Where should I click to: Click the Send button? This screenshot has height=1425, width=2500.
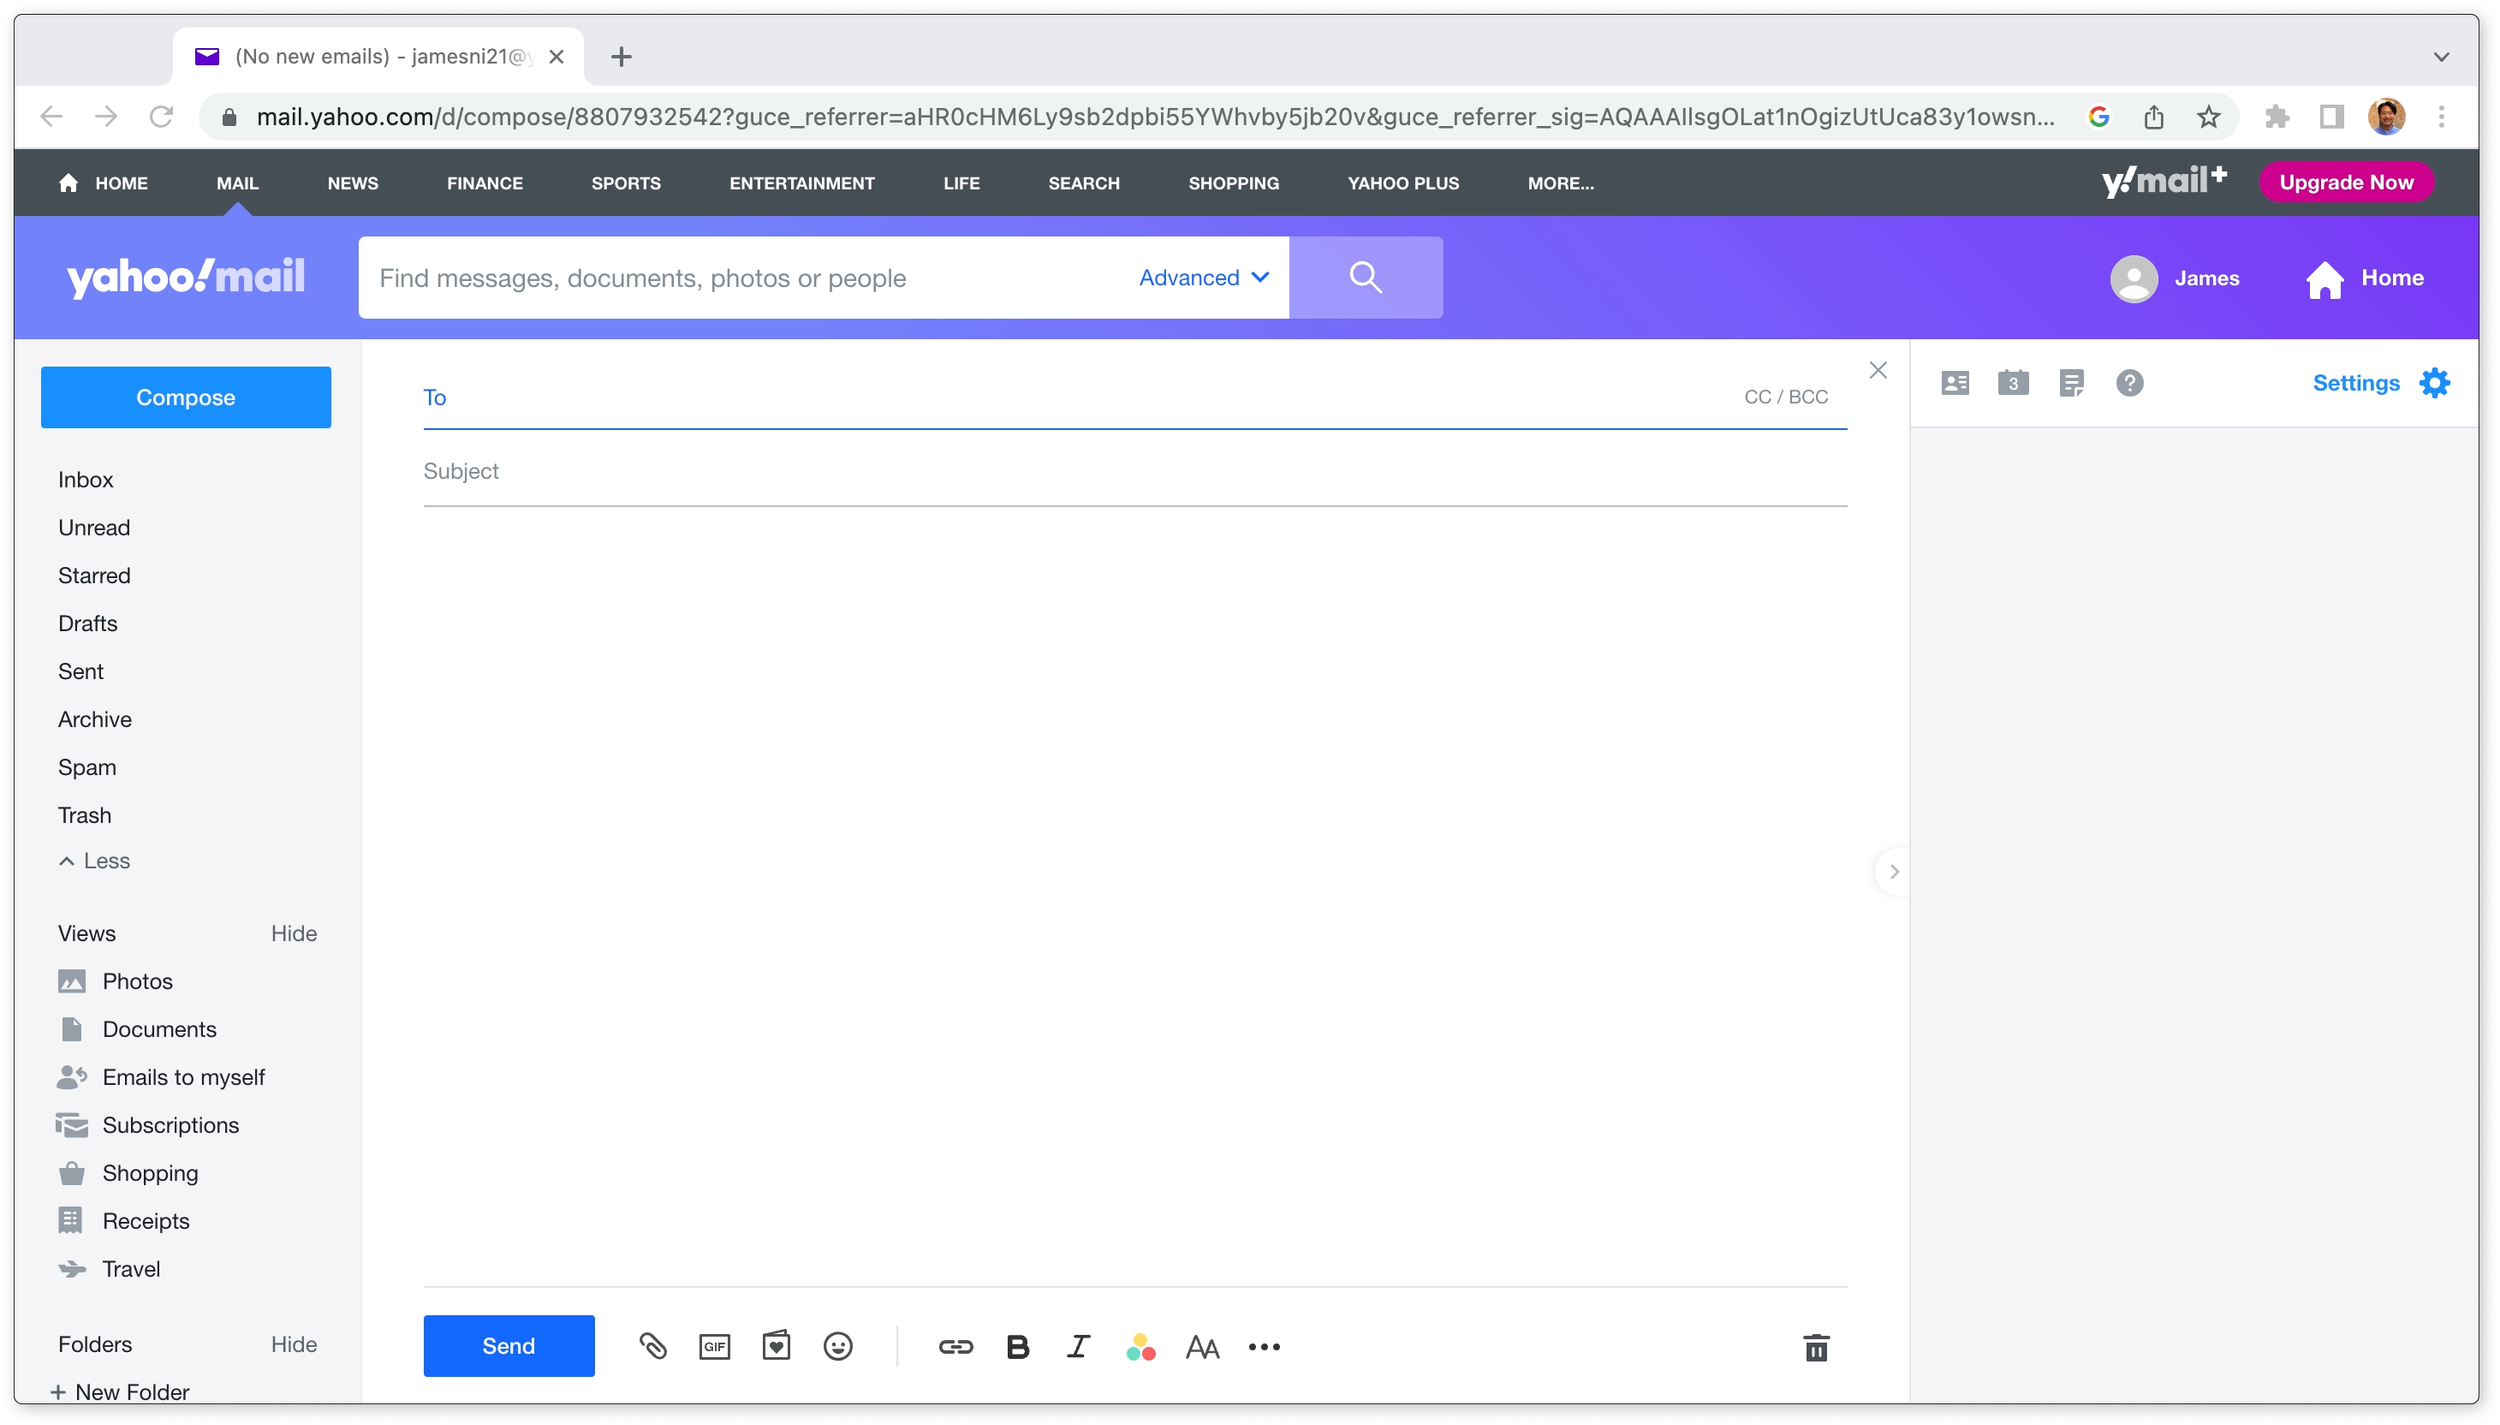(508, 1346)
